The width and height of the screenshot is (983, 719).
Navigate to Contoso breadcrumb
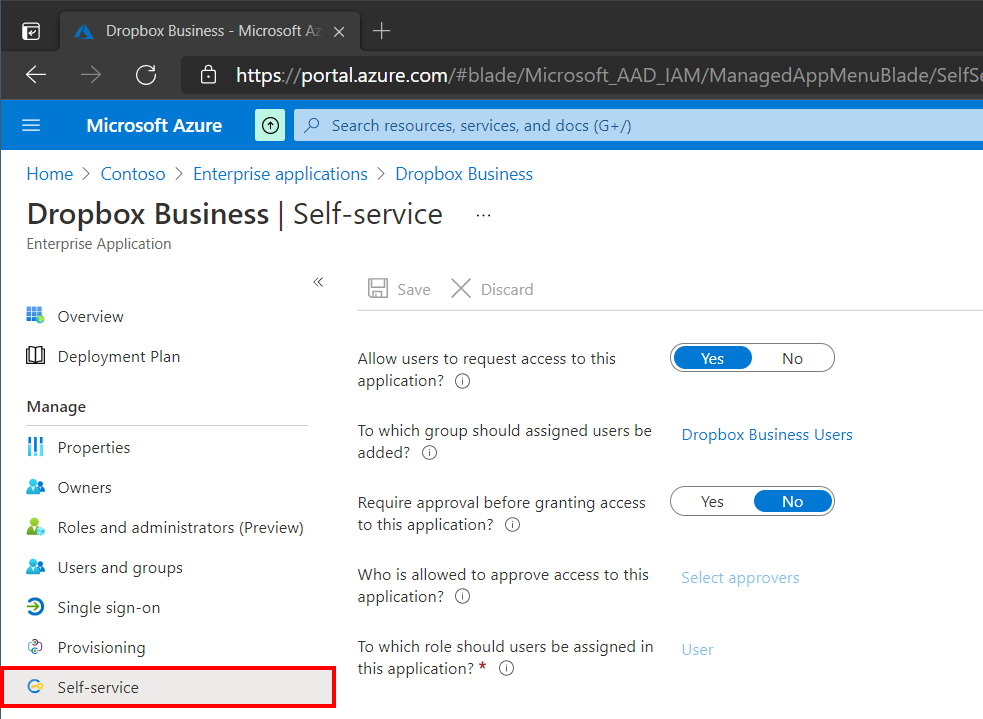point(133,174)
